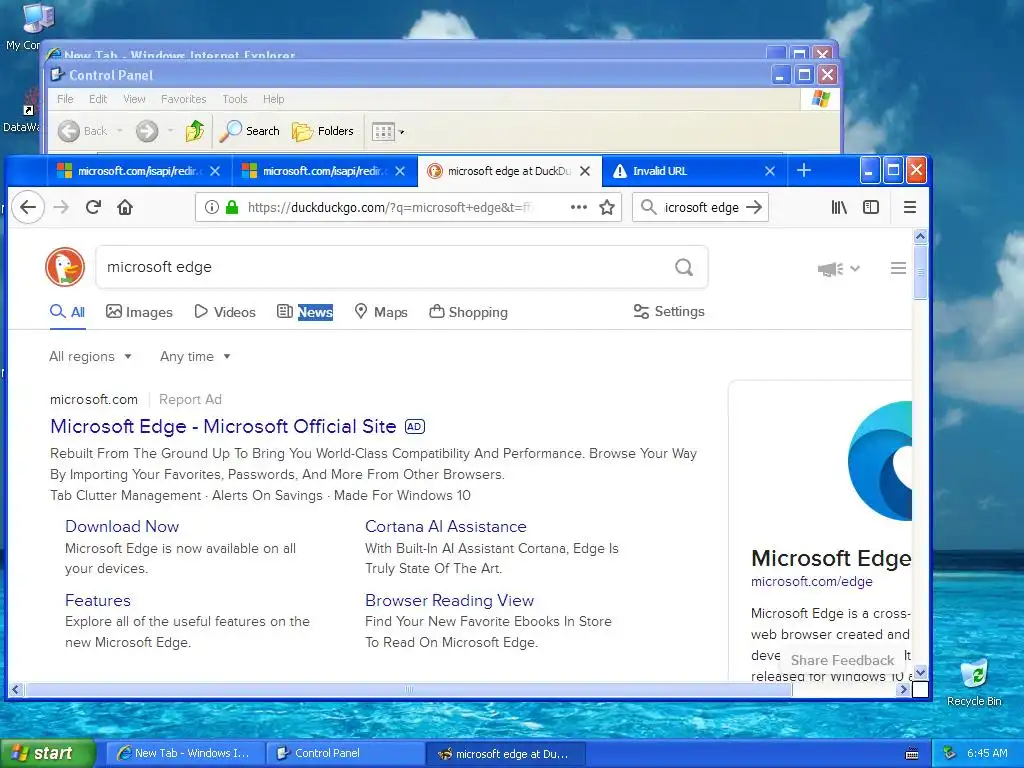The image size is (1024, 768).
Task: Open DuckDuckGo side menu icon
Action: 898,268
